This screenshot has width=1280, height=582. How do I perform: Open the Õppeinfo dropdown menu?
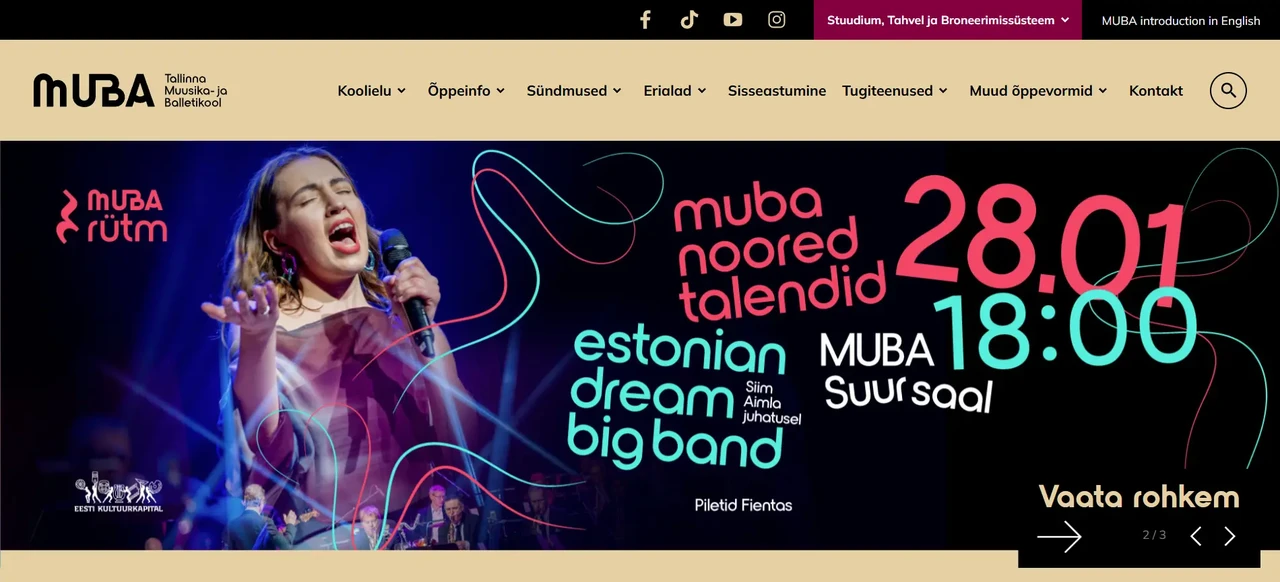point(467,90)
